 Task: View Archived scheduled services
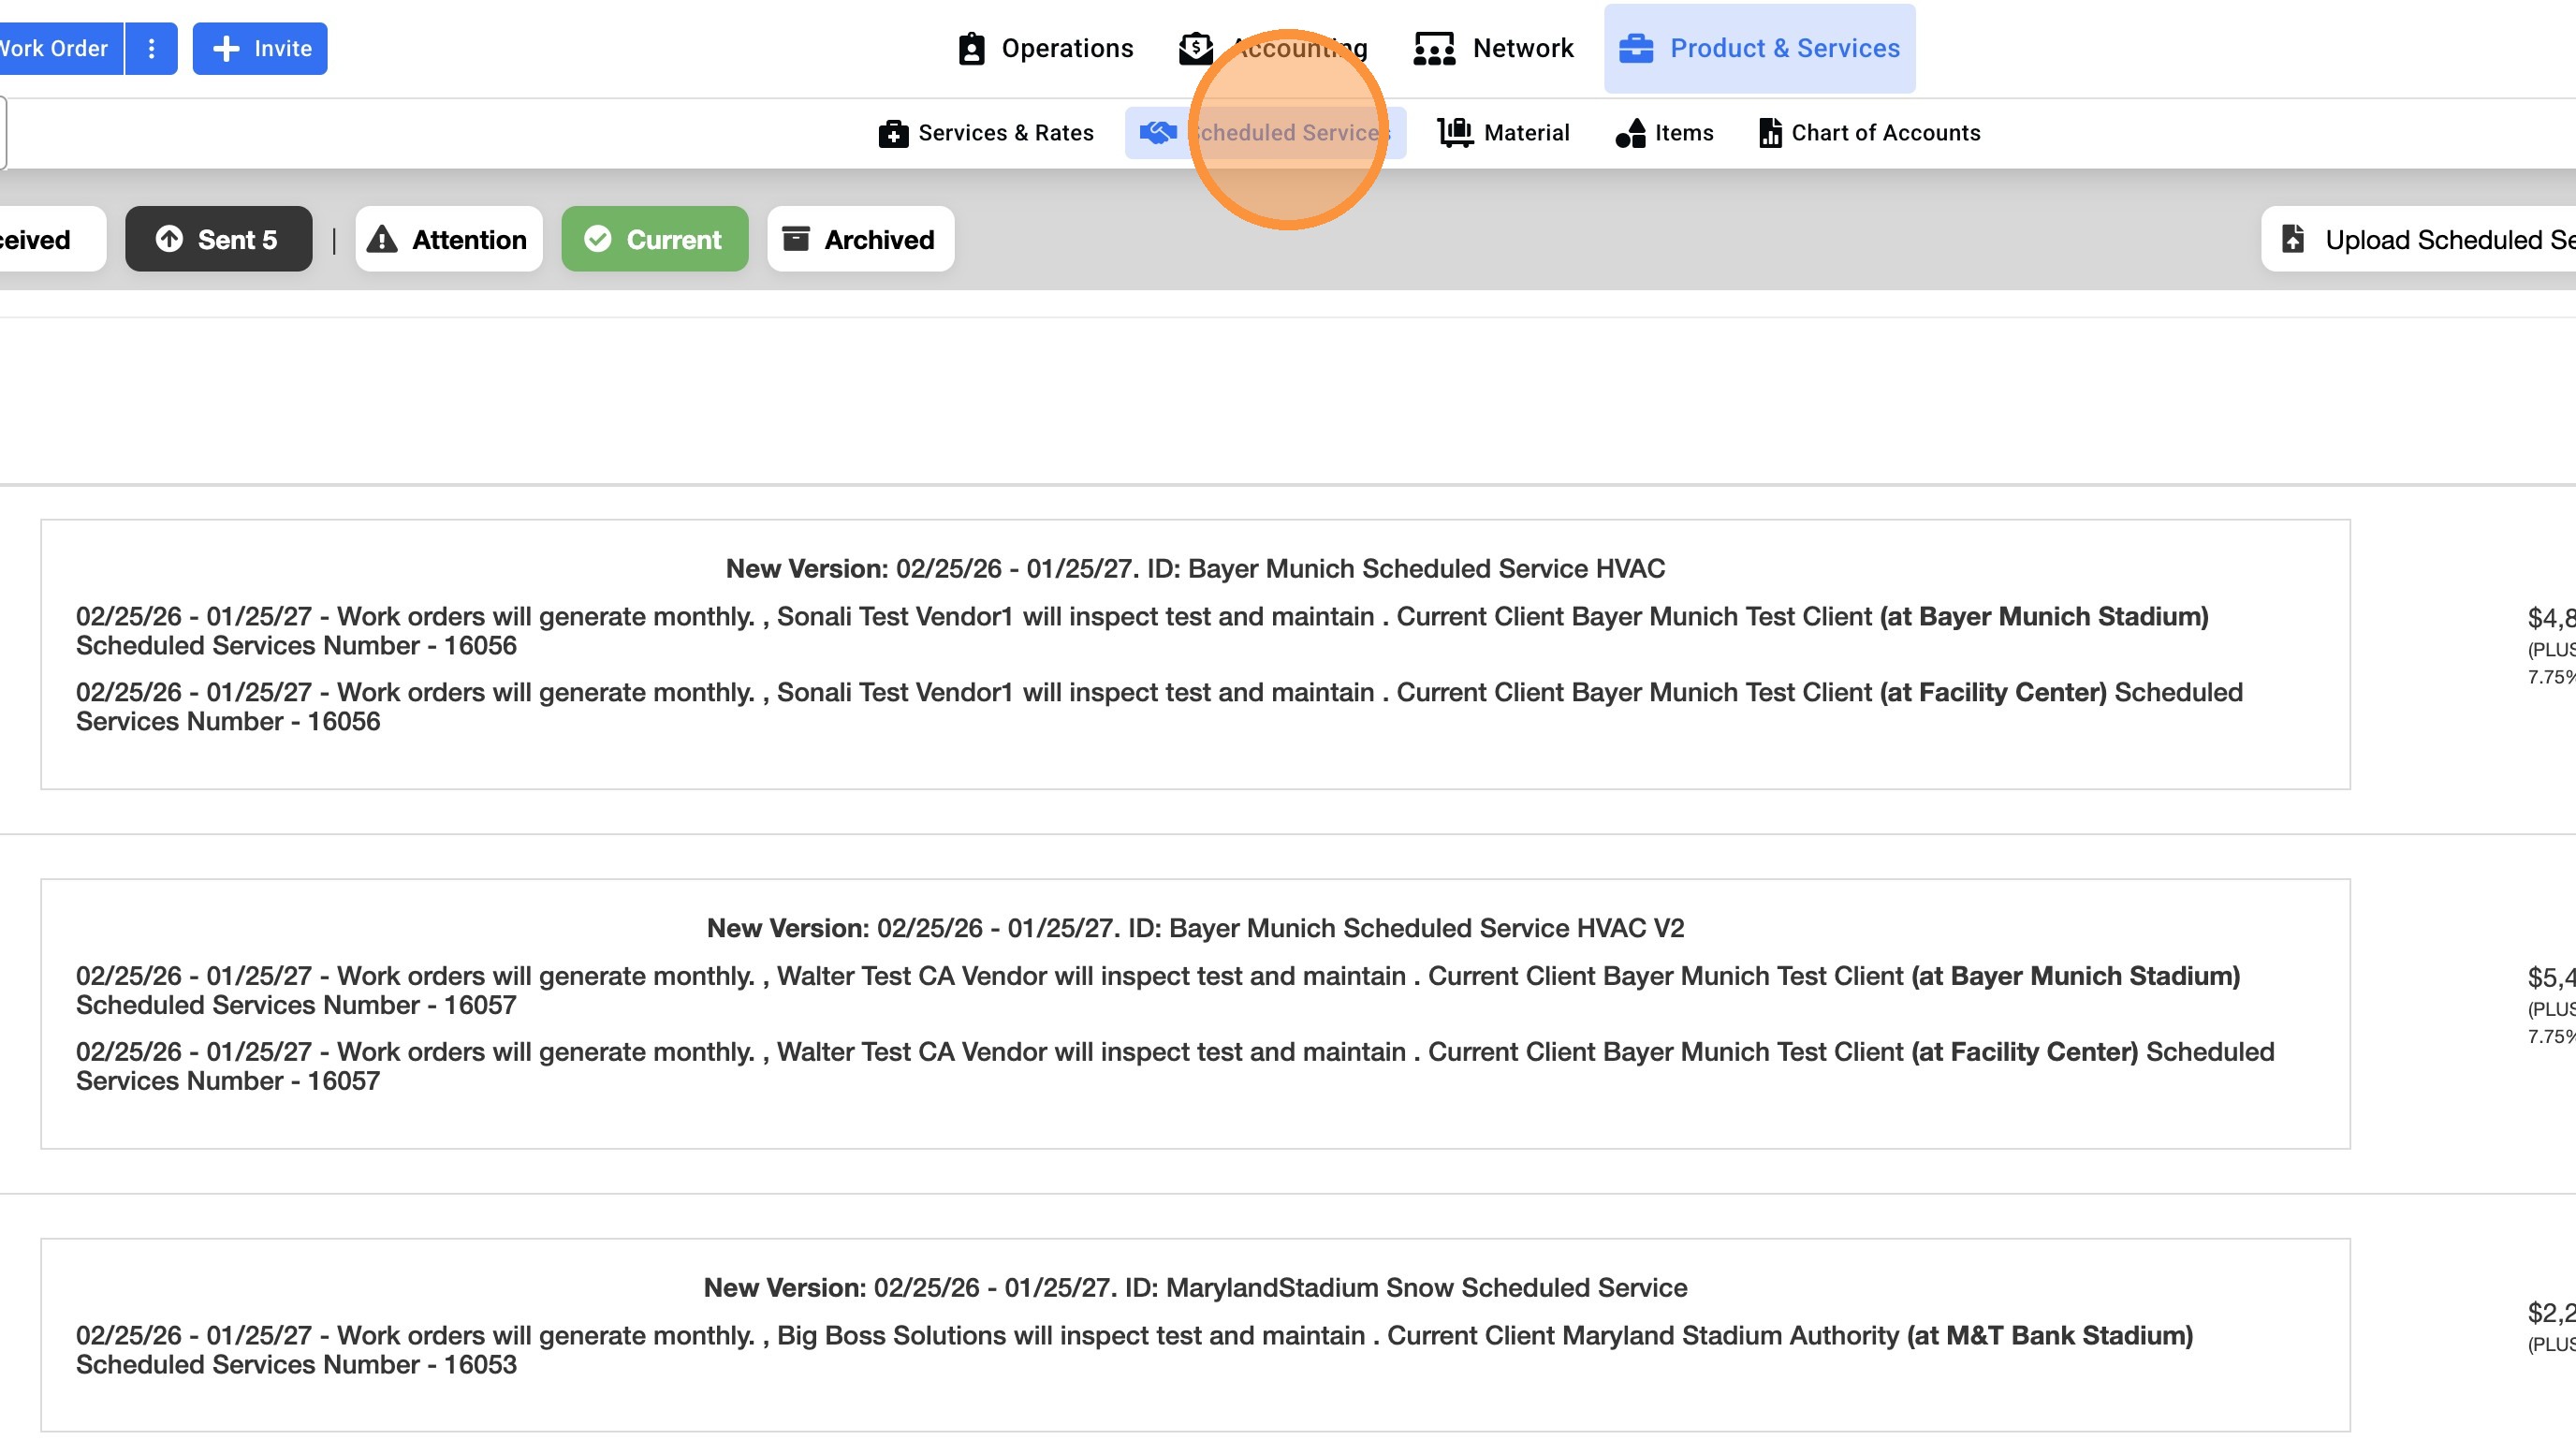pos(860,239)
